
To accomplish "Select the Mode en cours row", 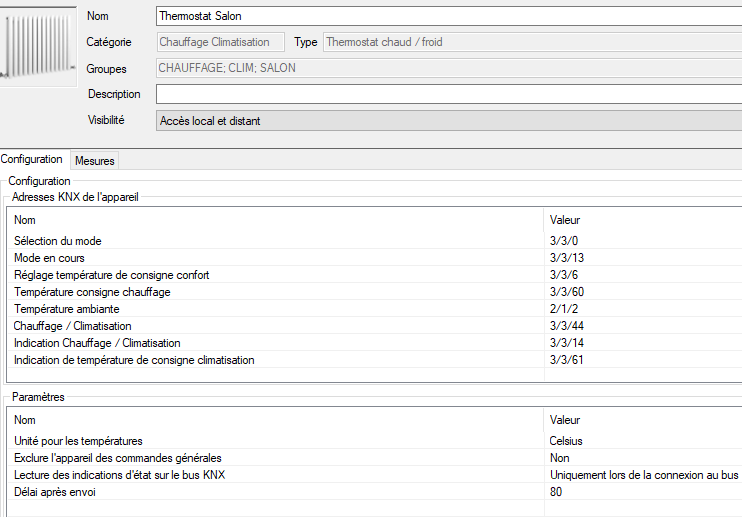I will point(374,258).
